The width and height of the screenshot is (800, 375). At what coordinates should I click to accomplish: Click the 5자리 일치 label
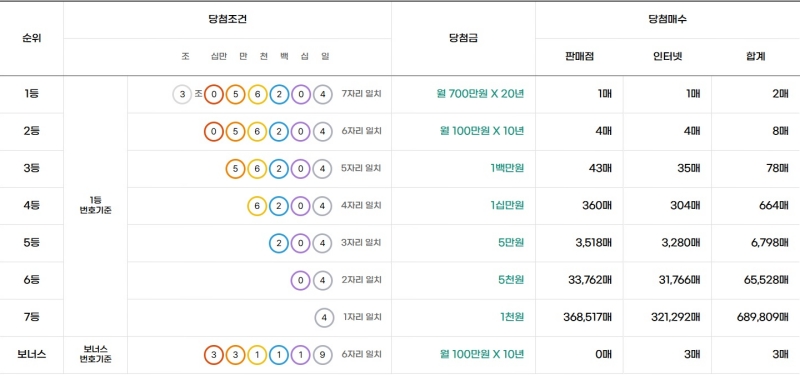pos(362,168)
